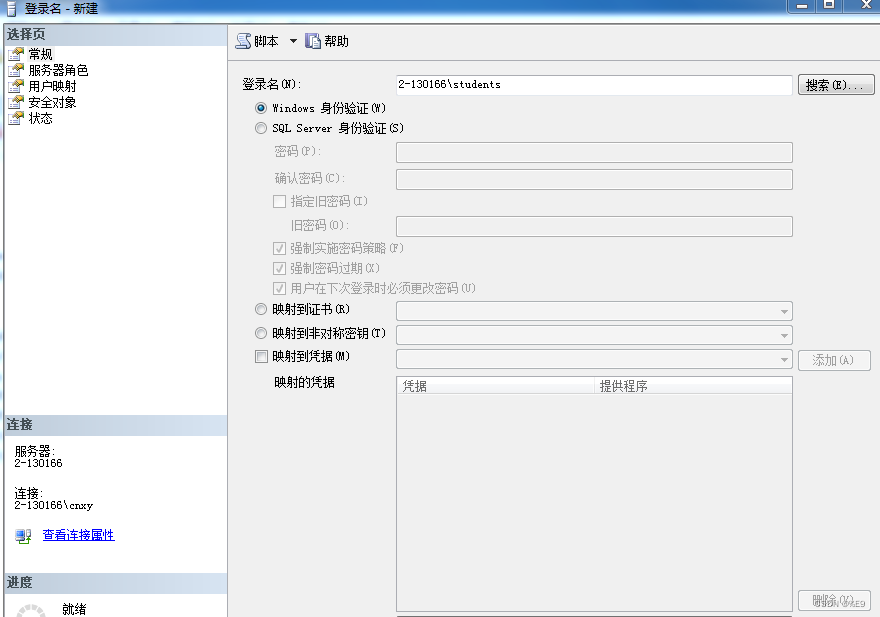Select the 状态 page icon
Image resolution: width=880 pixels, height=617 pixels.
[x=16, y=118]
